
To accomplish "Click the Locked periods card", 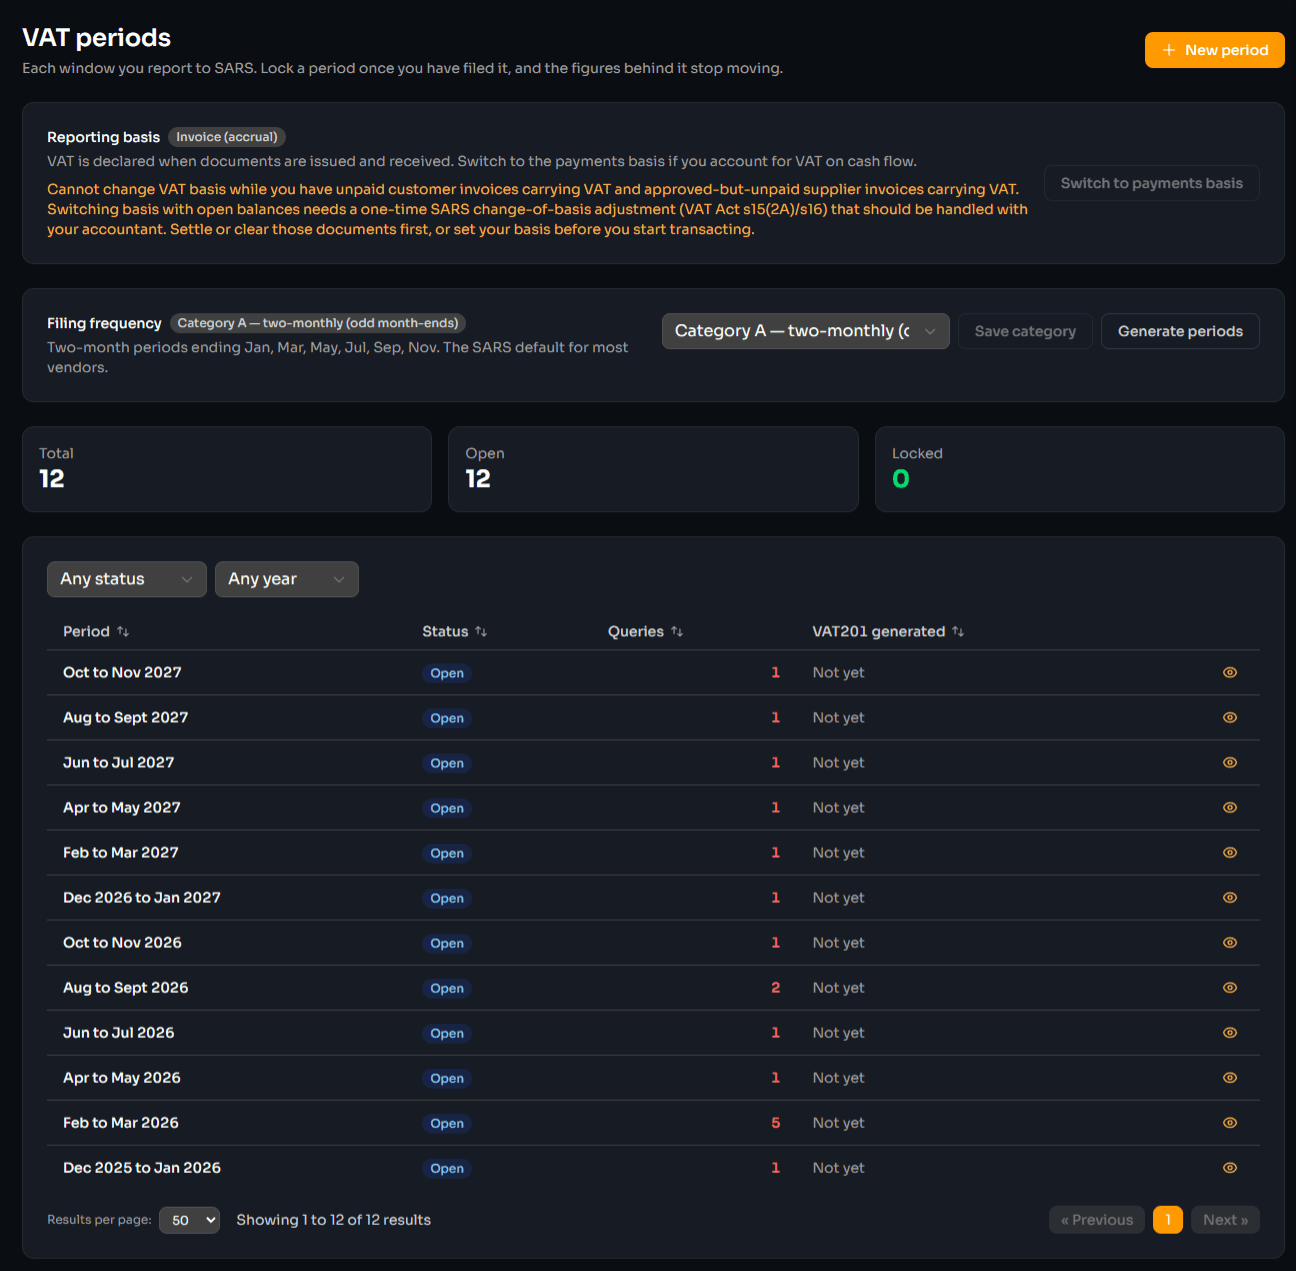I will [x=1080, y=470].
